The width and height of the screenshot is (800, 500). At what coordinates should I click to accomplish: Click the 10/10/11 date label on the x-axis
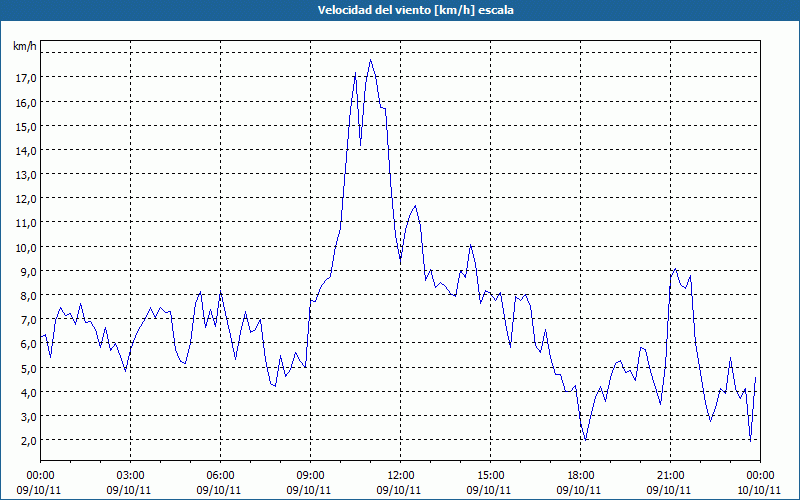[759, 490]
